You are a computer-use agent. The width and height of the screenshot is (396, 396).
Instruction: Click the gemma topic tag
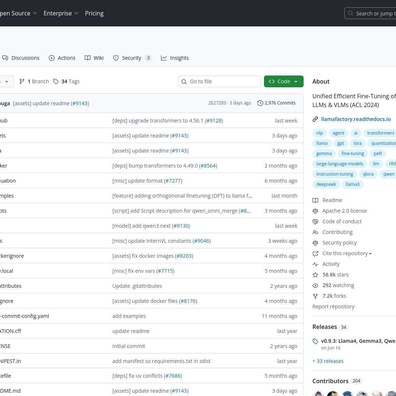[324, 154]
